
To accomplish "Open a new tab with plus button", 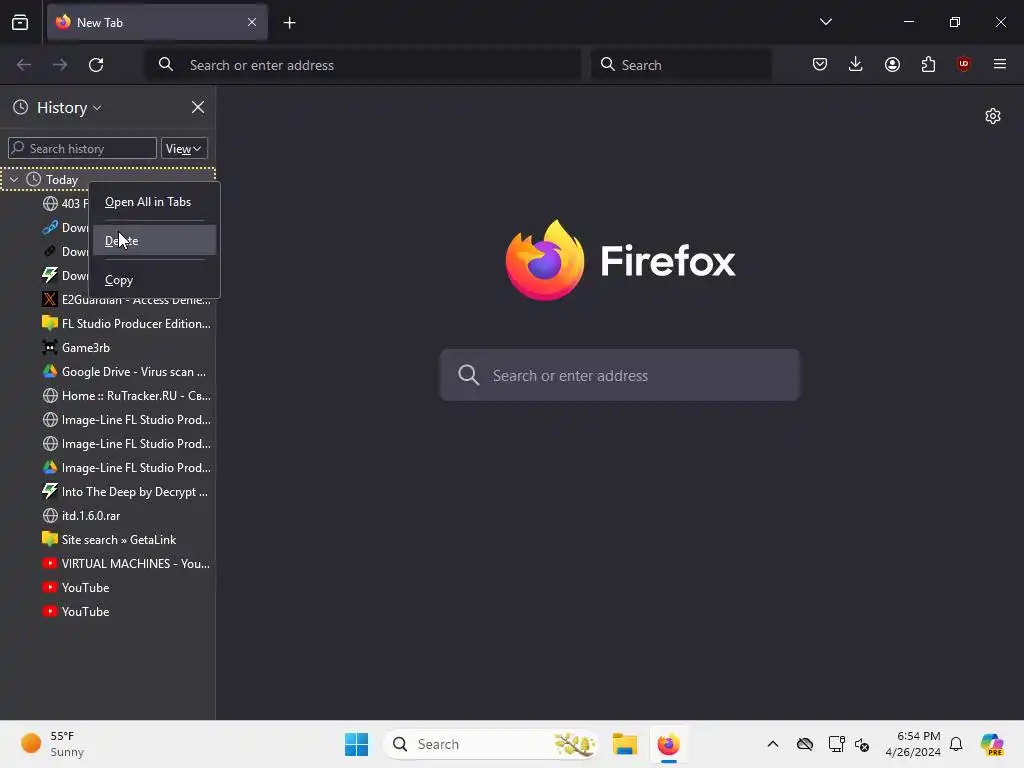I will [x=289, y=23].
